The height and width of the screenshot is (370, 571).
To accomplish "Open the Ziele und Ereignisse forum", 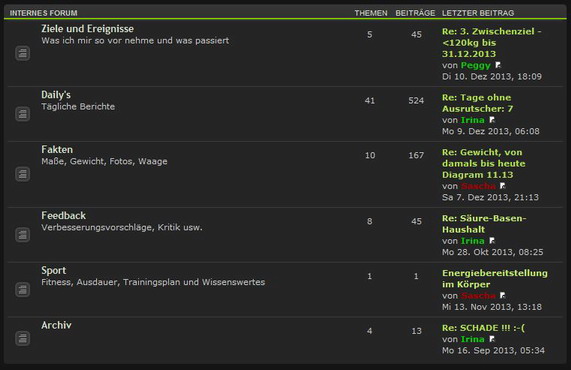I will [87, 29].
